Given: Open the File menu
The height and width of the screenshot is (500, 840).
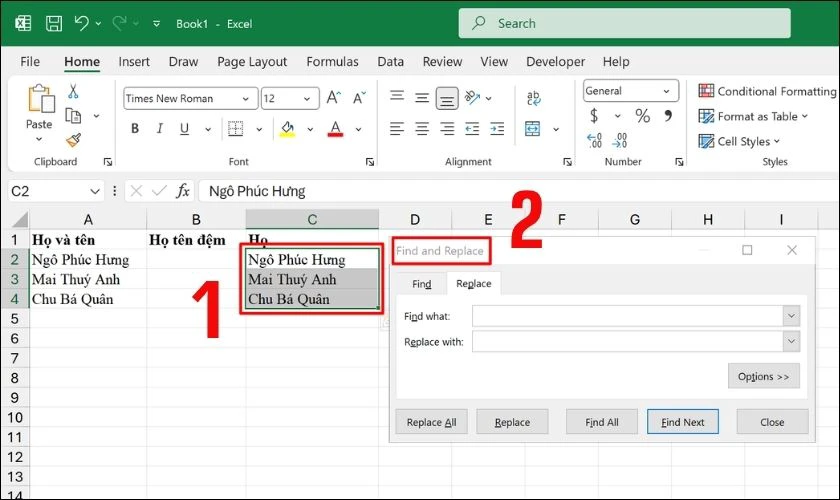Looking at the screenshot, I should point(30,62).
